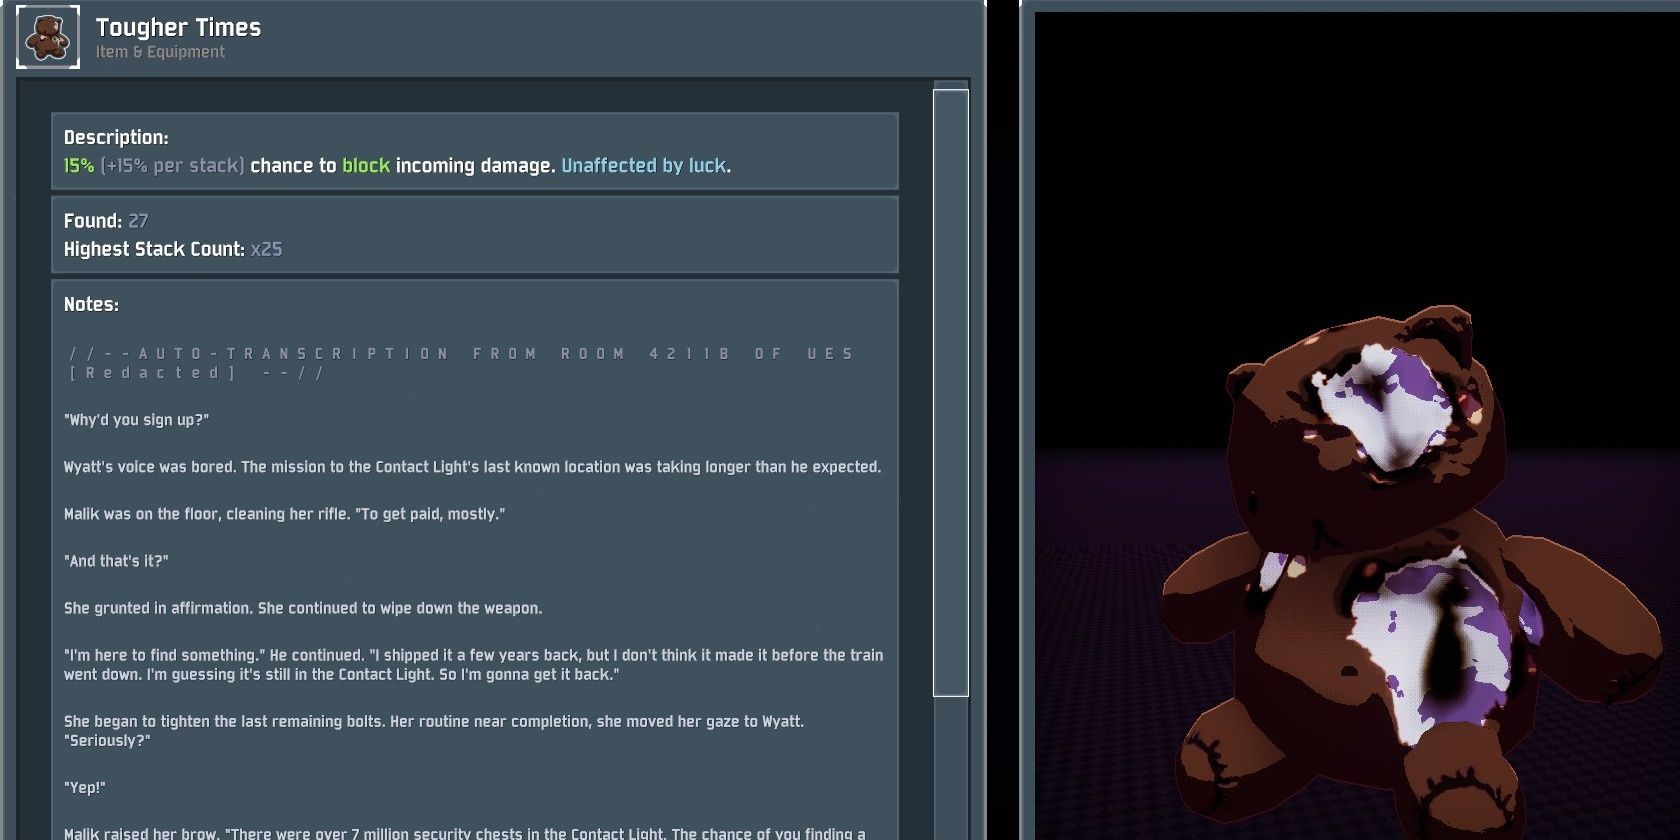Click the Tougher Times title text
Image resolution: width=1680 pixels, height=840 pixels.
click(178, 28)
